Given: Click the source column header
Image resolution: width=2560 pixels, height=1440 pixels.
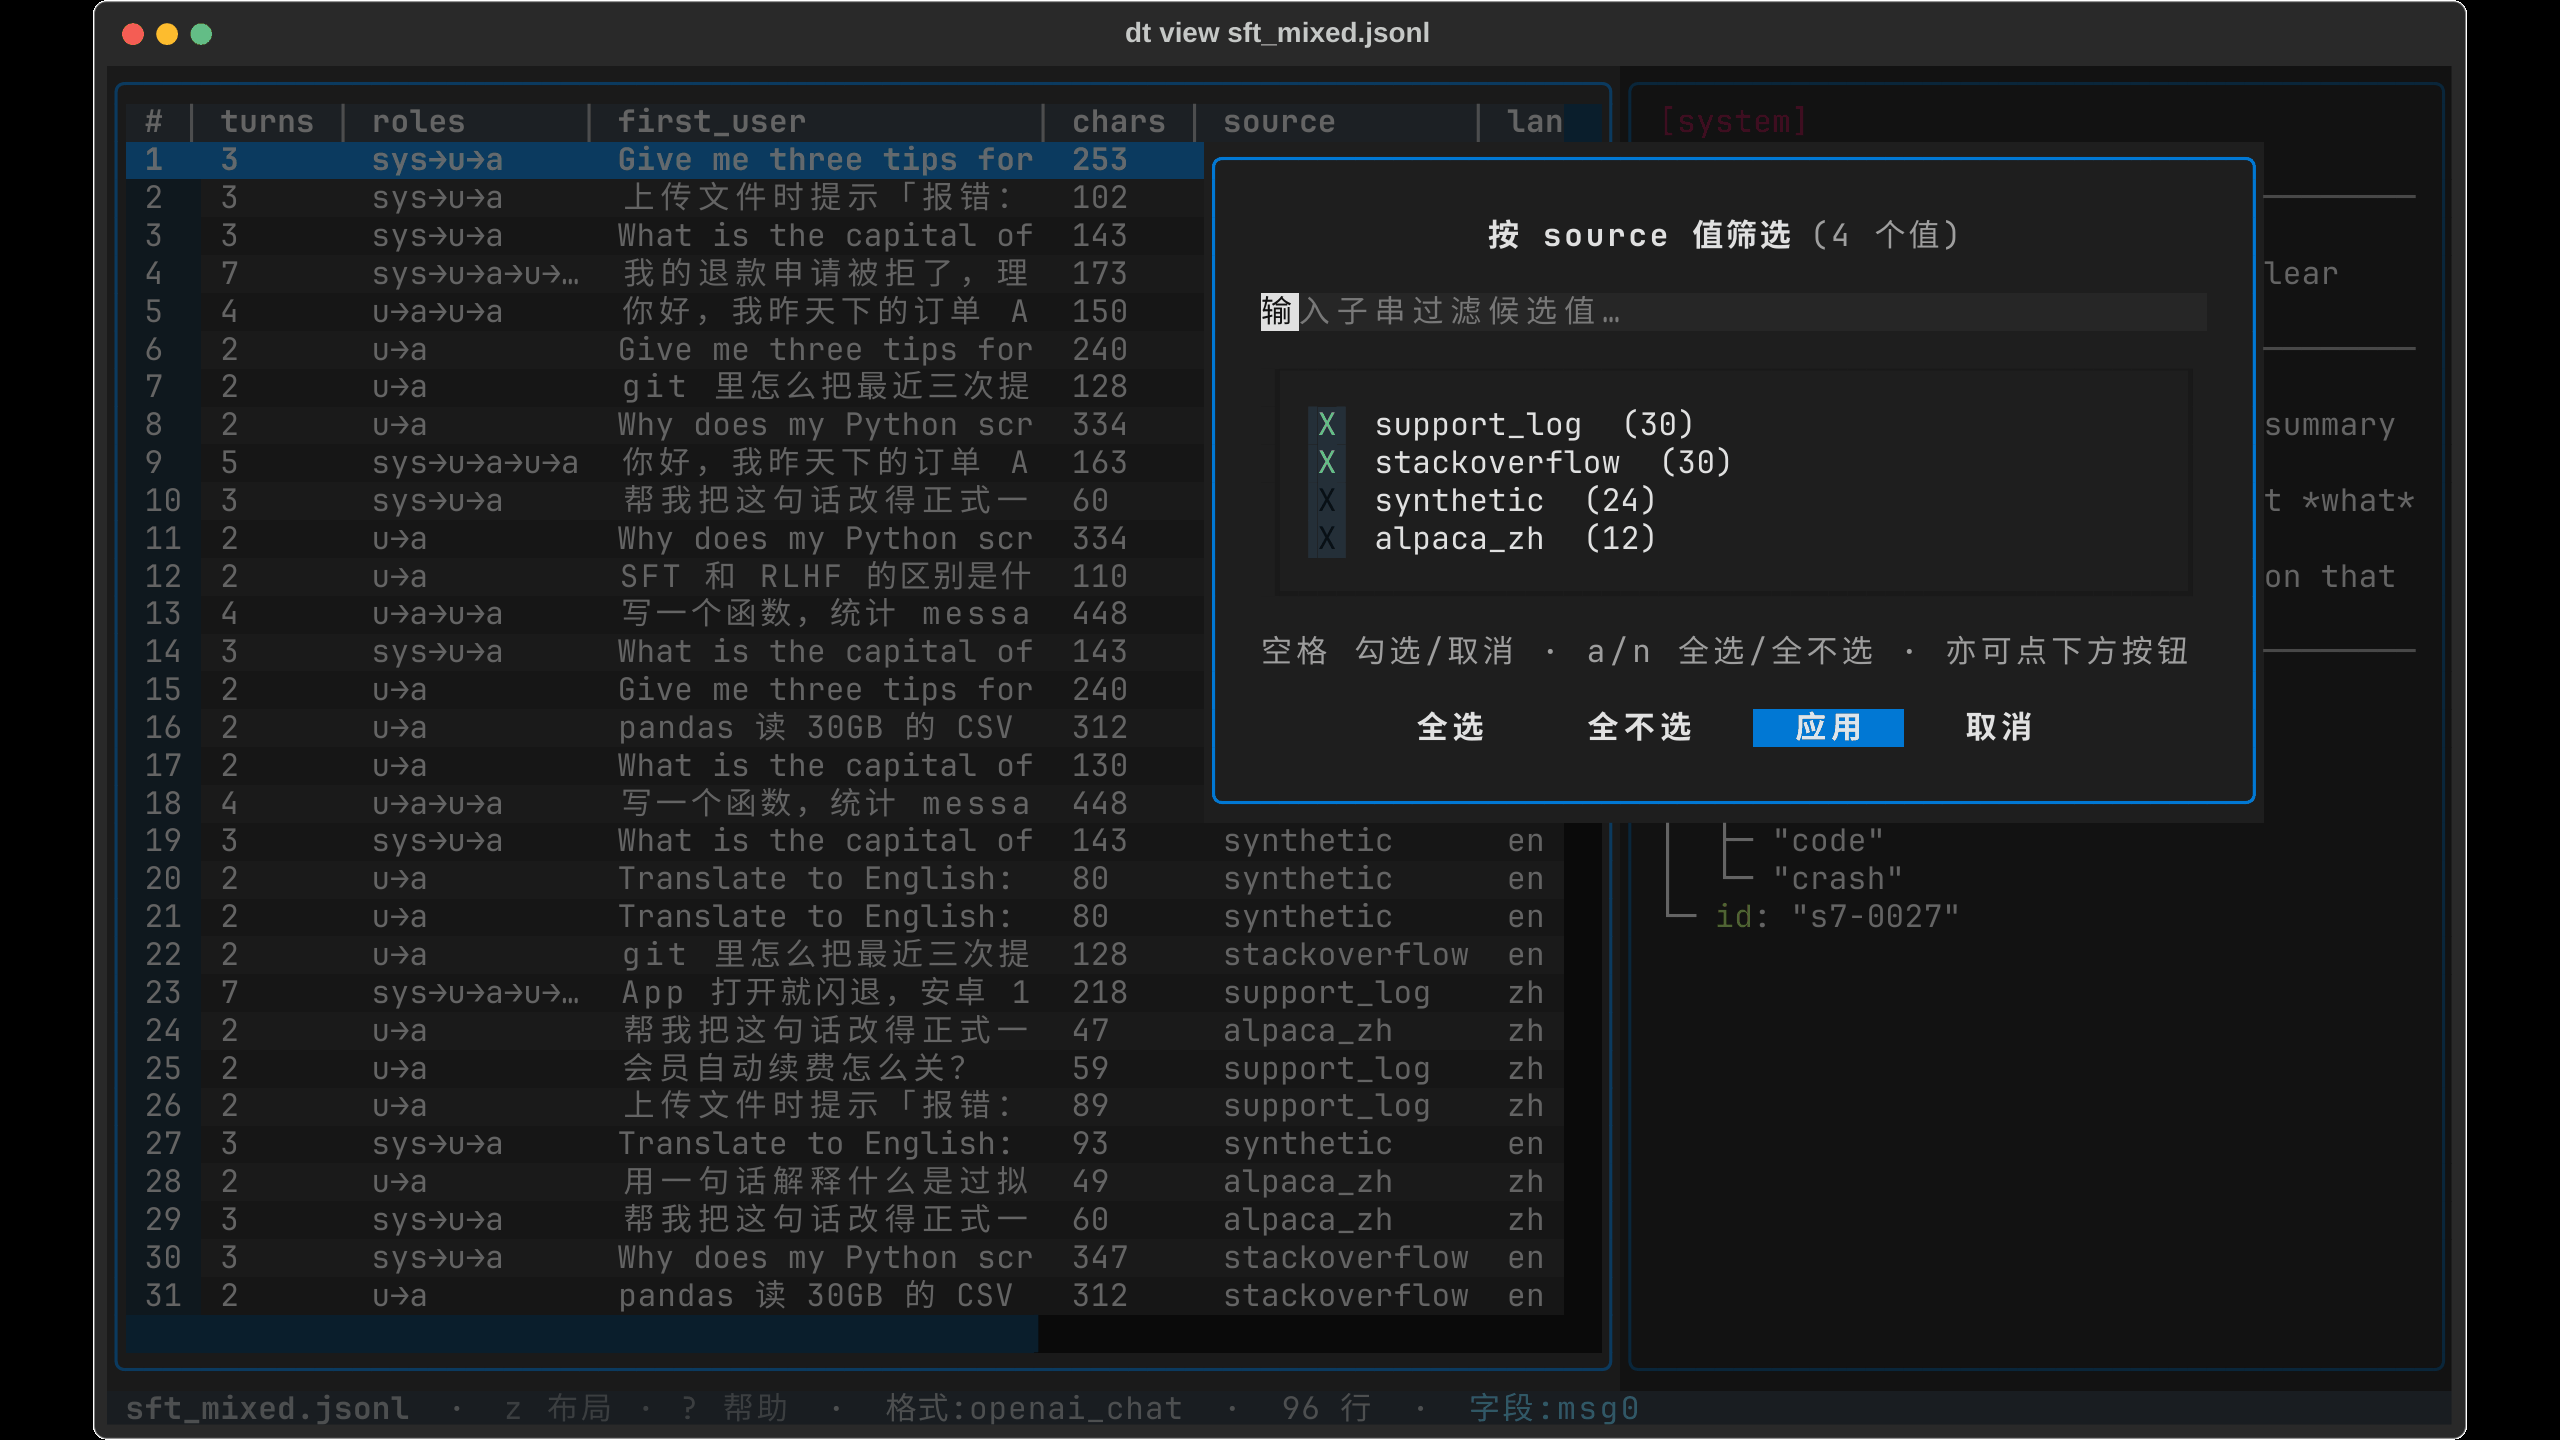Looking at the screenshot, I should [1279, 121].
